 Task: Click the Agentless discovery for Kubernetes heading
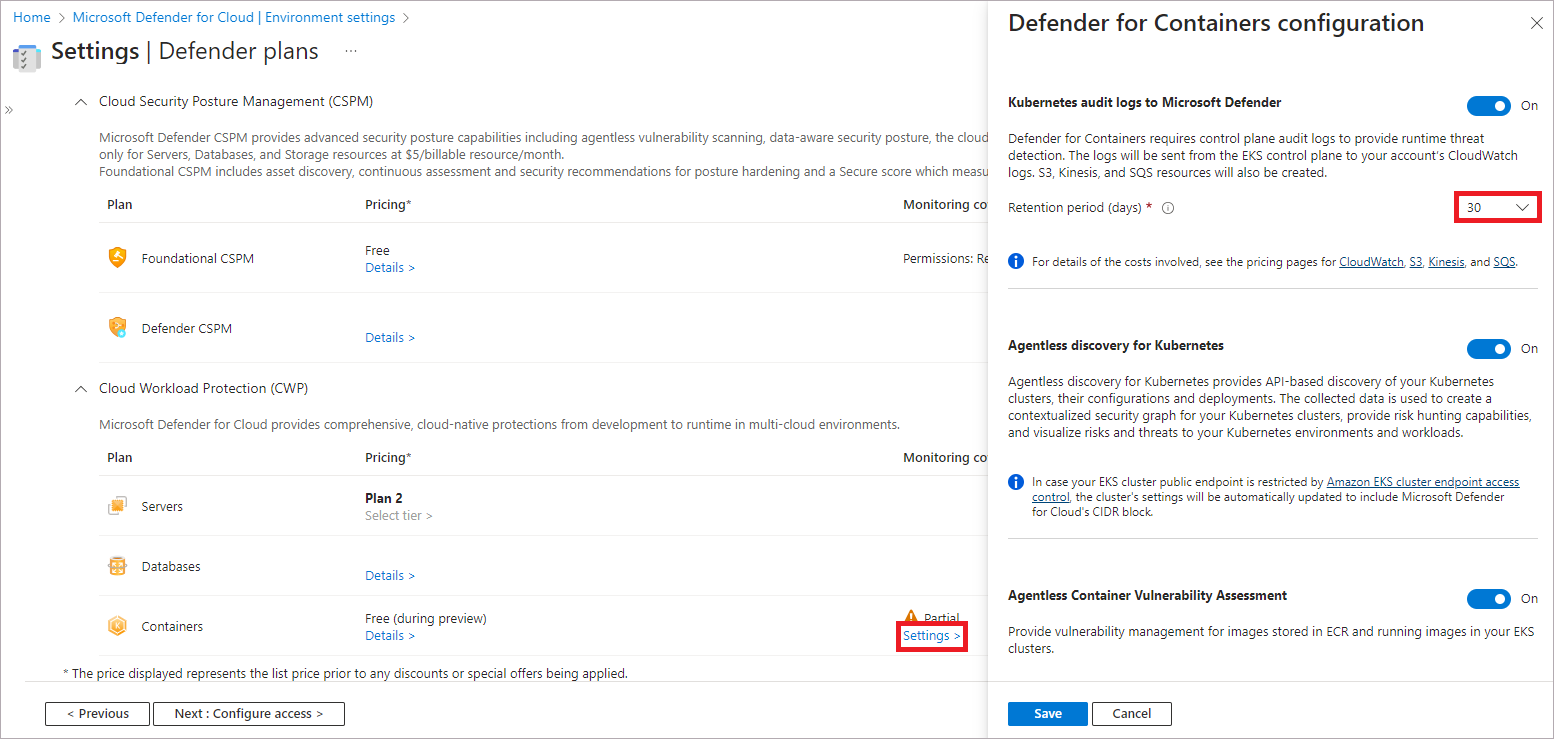(x=1116, y=346)
